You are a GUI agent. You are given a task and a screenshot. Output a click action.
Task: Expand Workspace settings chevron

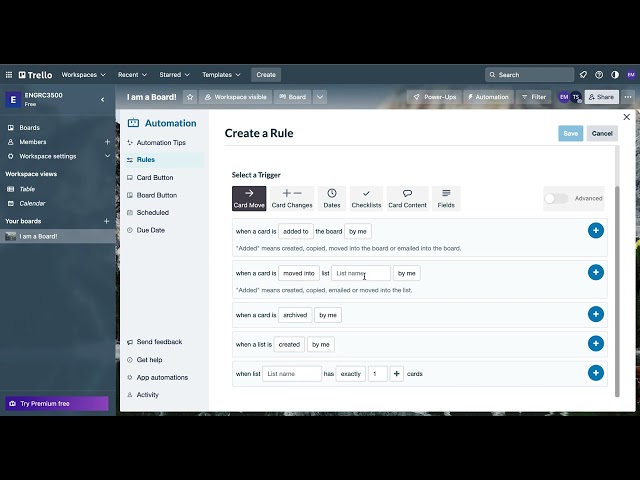[x=107, y=156]
